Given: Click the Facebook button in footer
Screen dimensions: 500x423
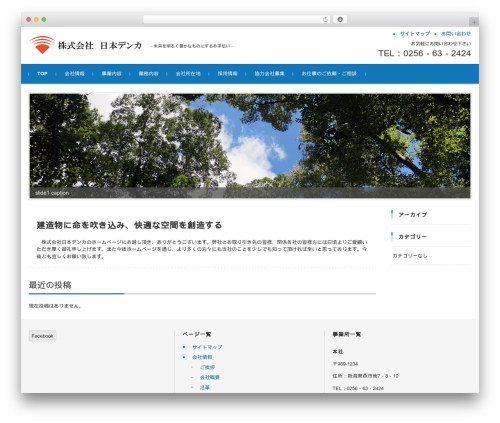Looking at the screenshot, I should 42,336.
